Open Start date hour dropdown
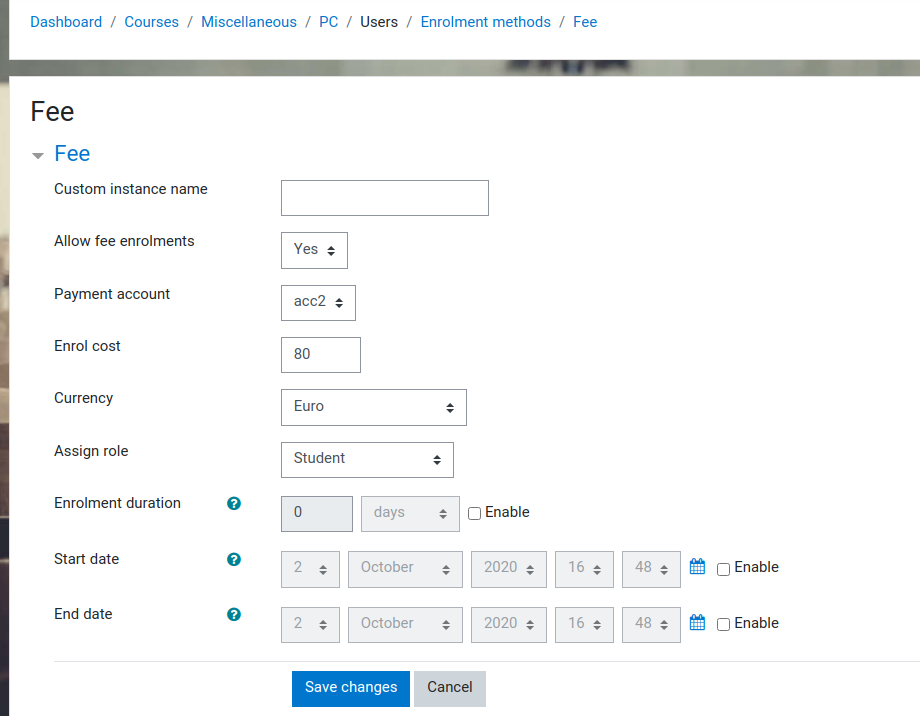The height and width of the screenshot is (716, 920). click(x=584, y=569)
